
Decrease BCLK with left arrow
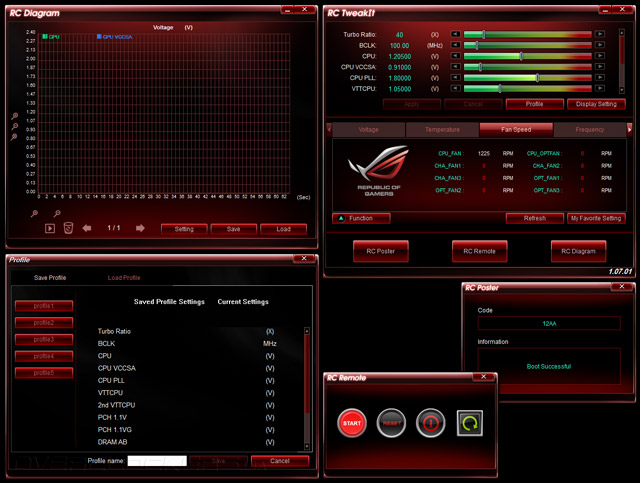pos(456,45)
